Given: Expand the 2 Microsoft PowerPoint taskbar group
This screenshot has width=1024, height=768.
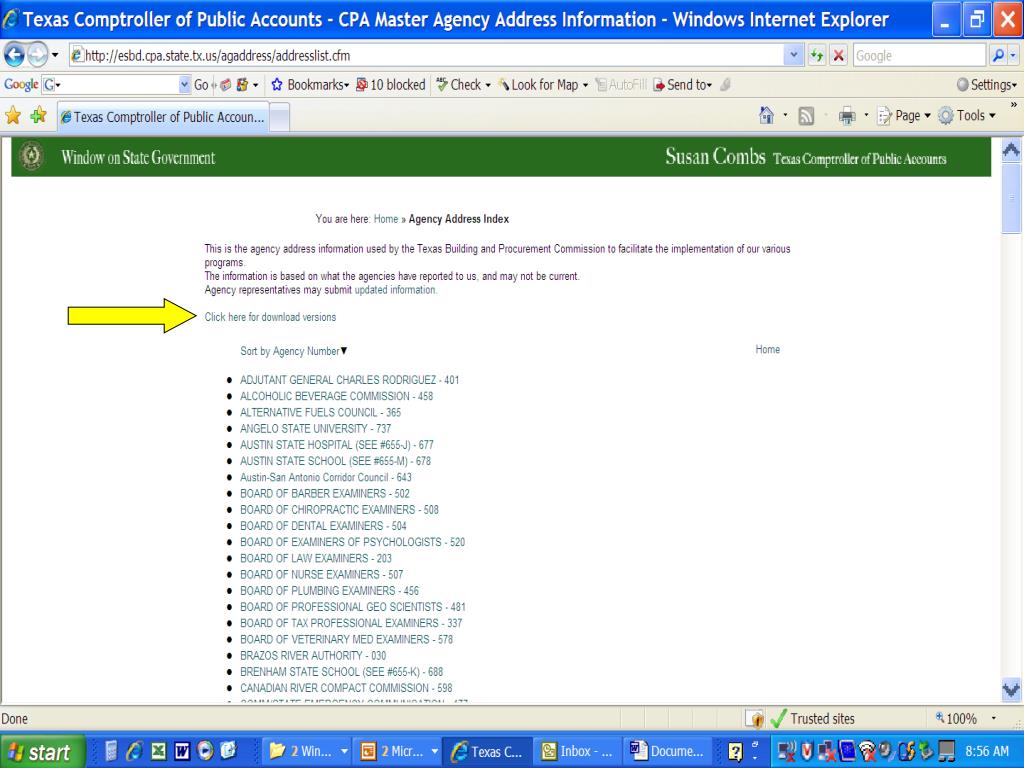Looking at the screenshot, I should tap(397, 752).
